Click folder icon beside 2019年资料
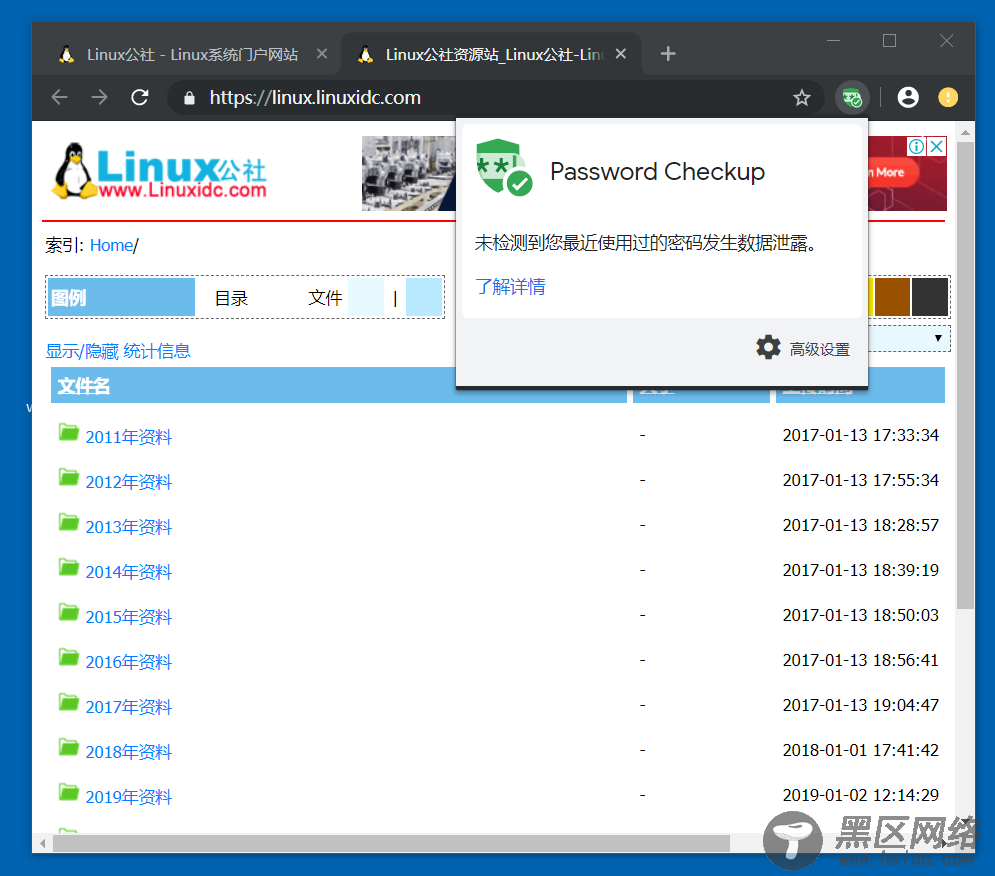This screenshot has height=876, width=995. pyautogui.click(x=69, y=793)
